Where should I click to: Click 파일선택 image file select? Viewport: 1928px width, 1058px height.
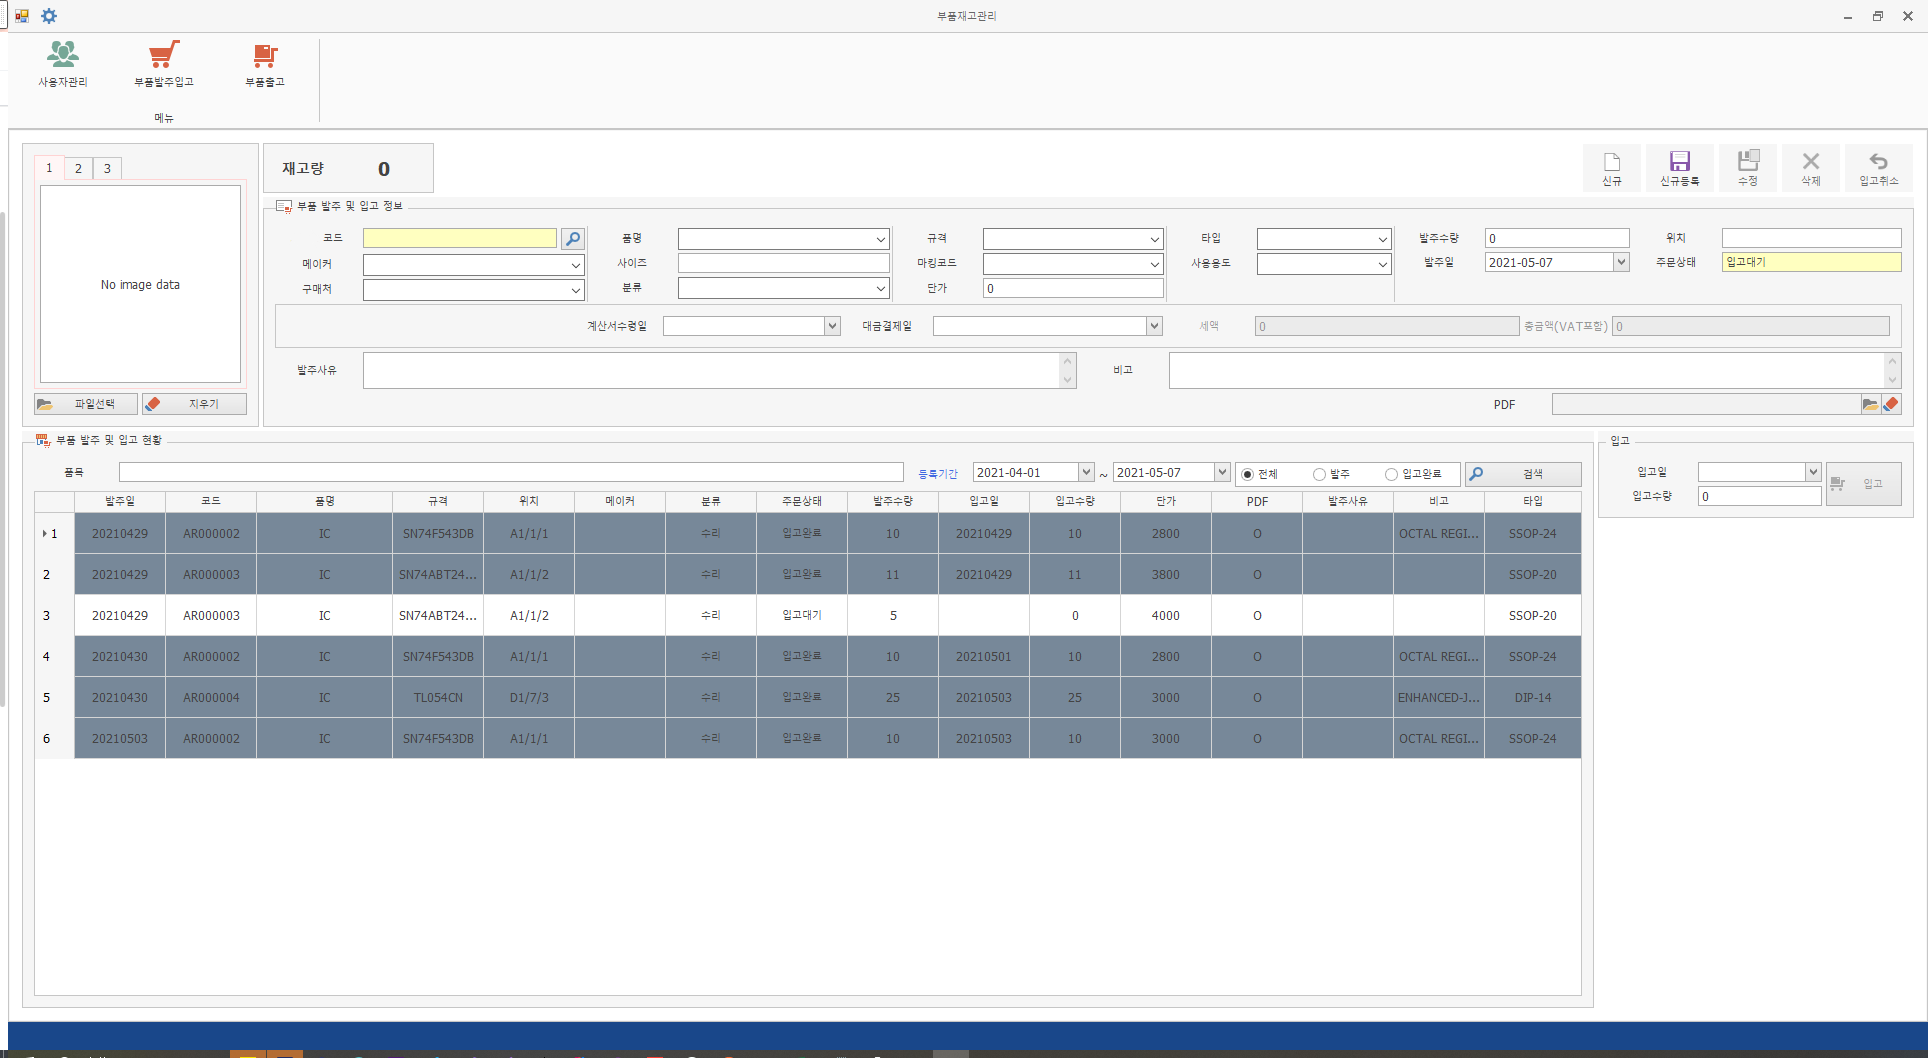pyautogui.click(x=86, y=404)
